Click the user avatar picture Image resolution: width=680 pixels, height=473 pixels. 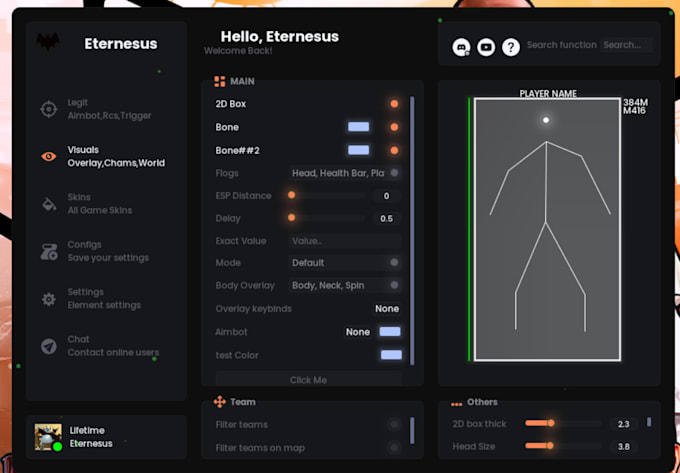48,437
